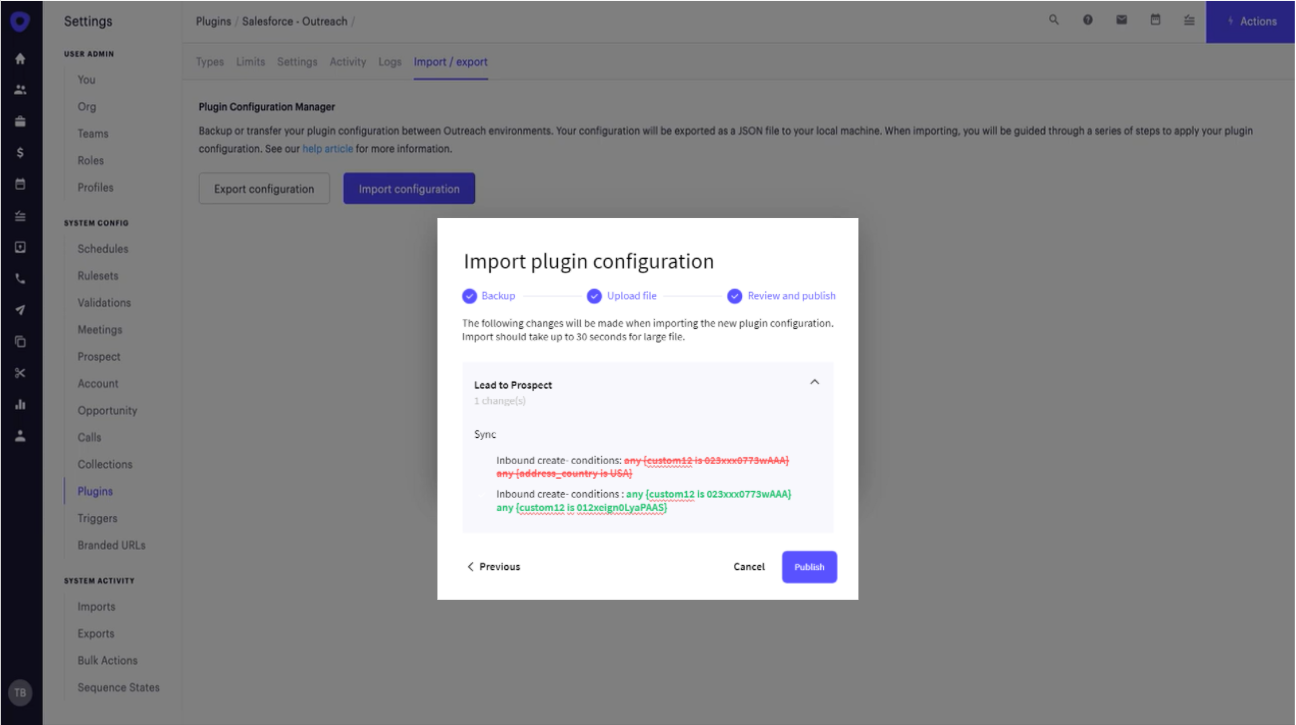Click the help question mark icon
Viewport: 1296px width, 725px height.
1087,20
